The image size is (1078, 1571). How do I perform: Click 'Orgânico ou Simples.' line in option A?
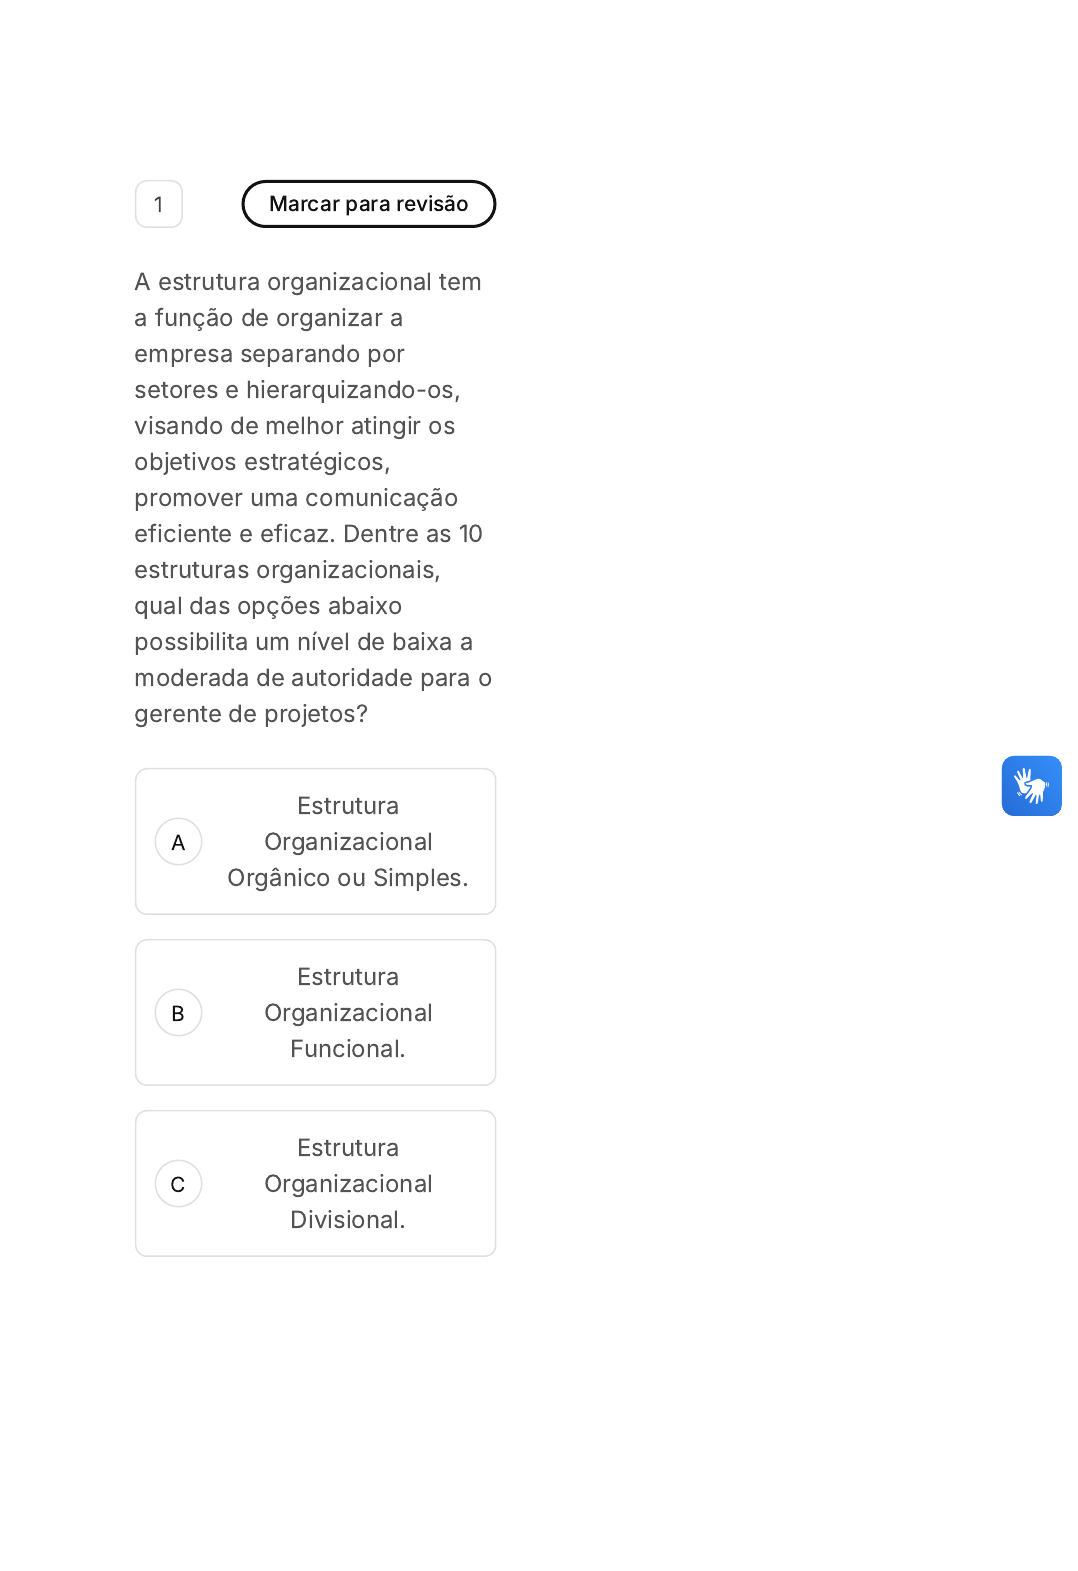coord(347,878)
